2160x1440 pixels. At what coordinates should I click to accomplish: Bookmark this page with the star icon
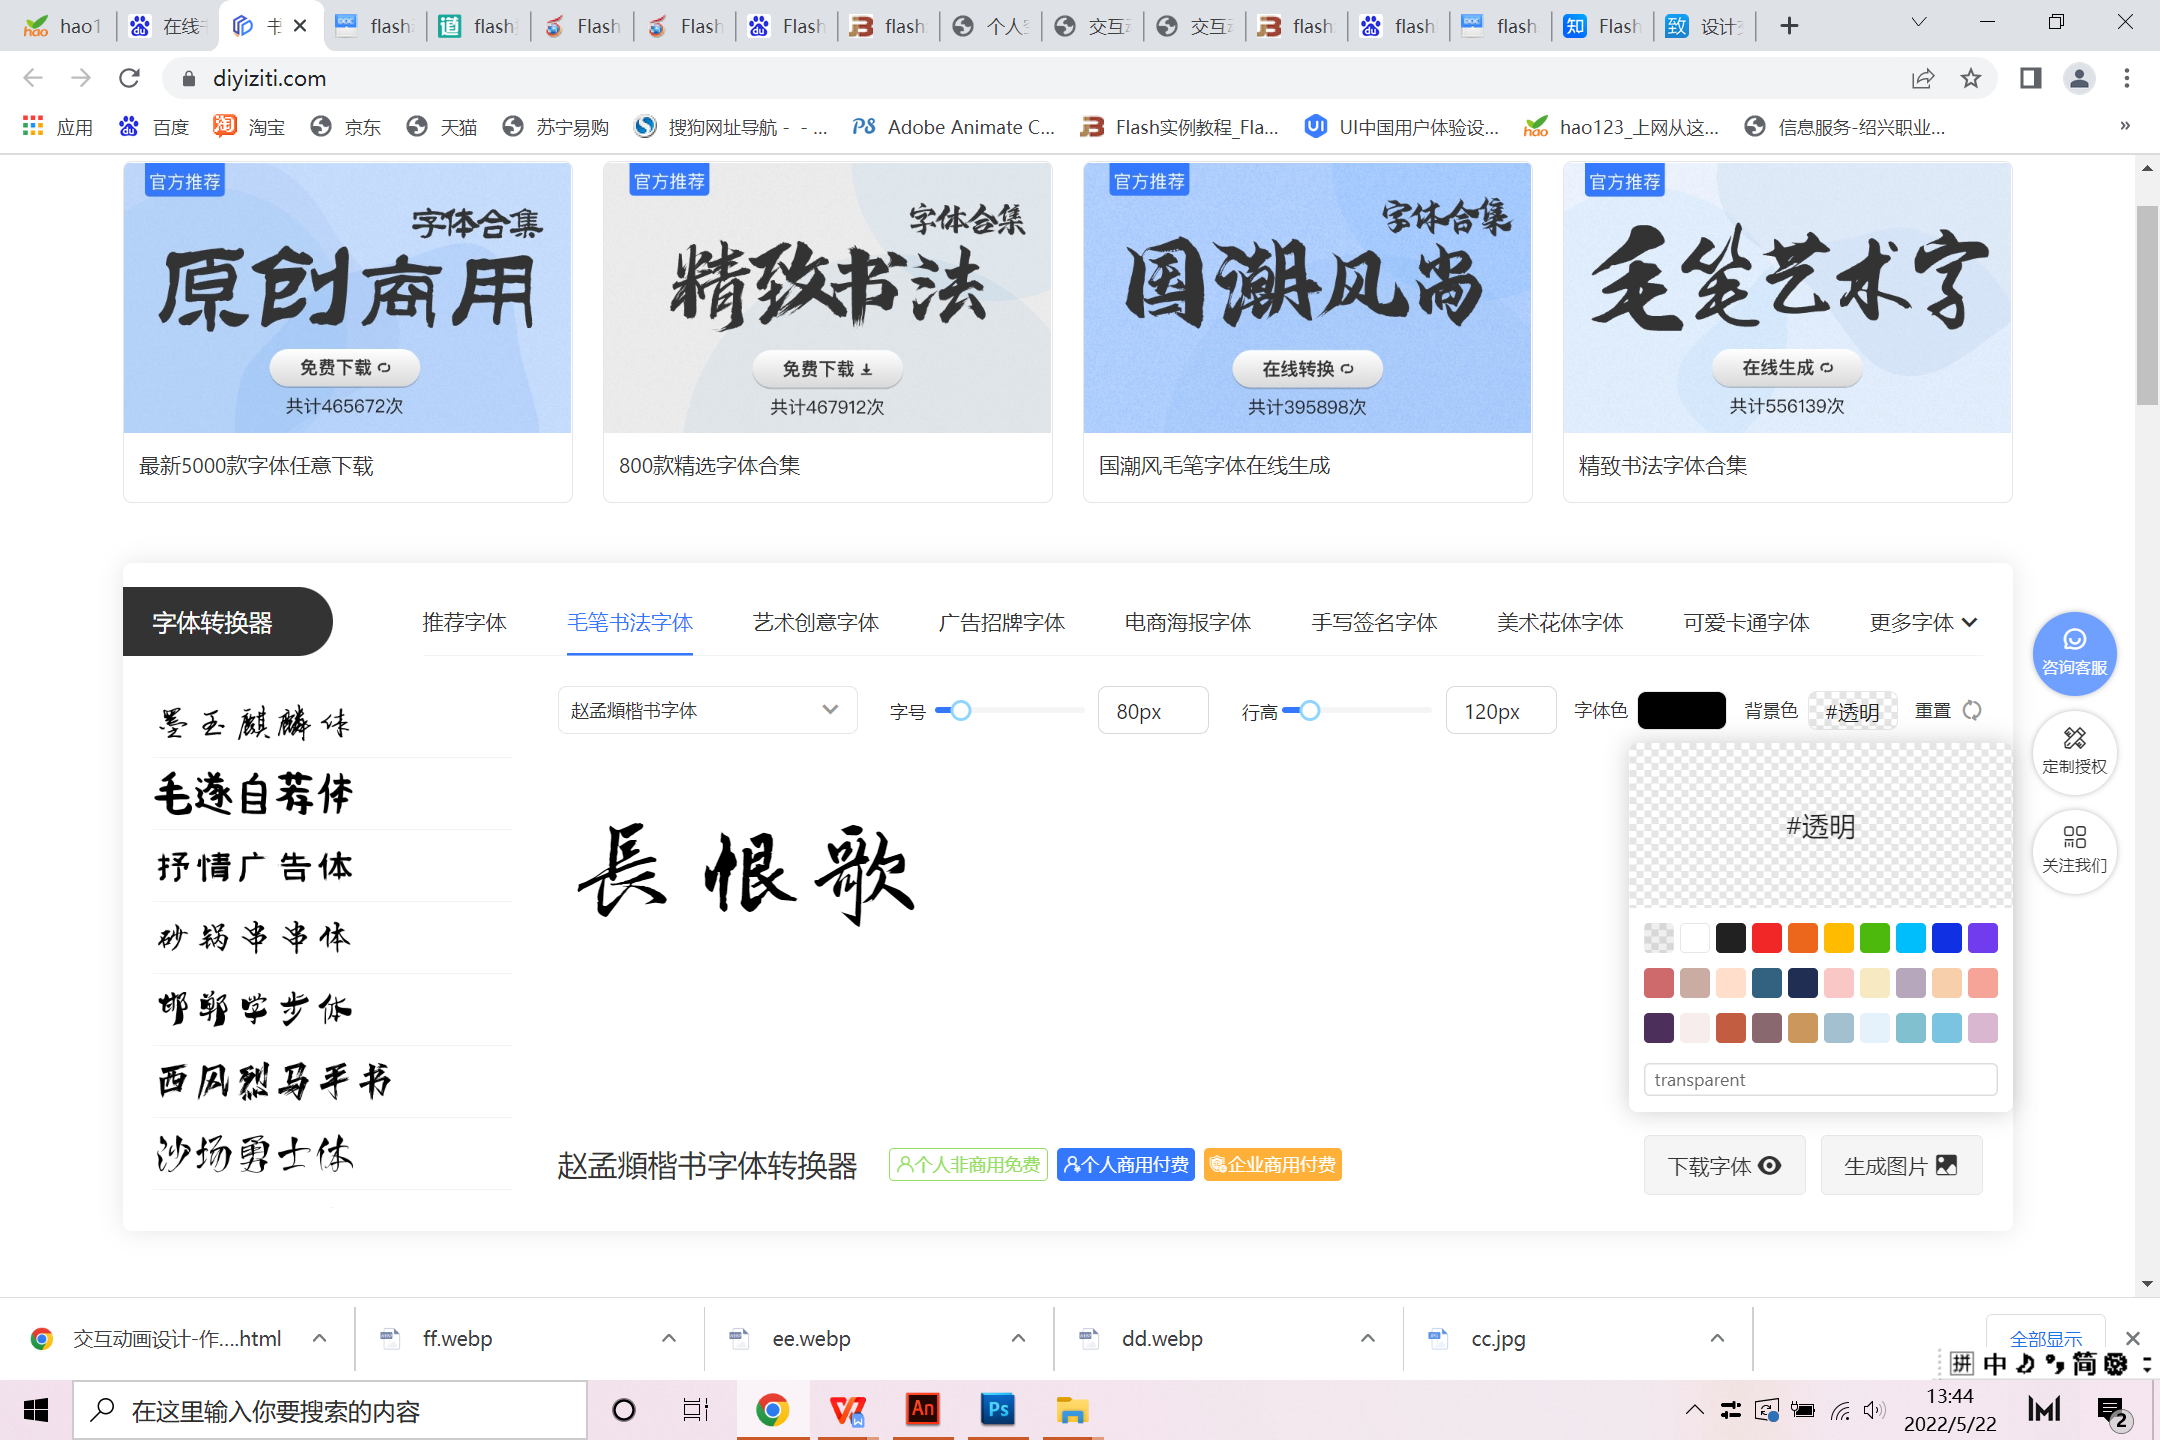[x=1970, y=78]
